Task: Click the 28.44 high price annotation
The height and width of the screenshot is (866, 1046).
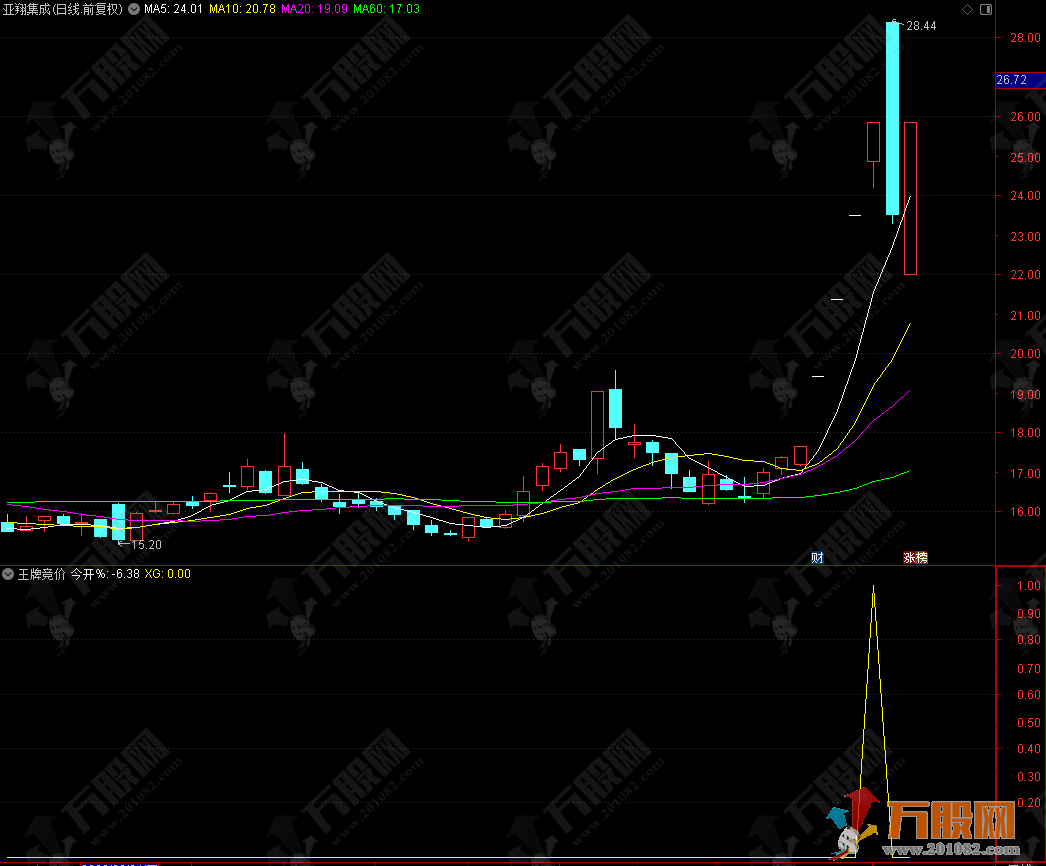Action: (921, 26)
